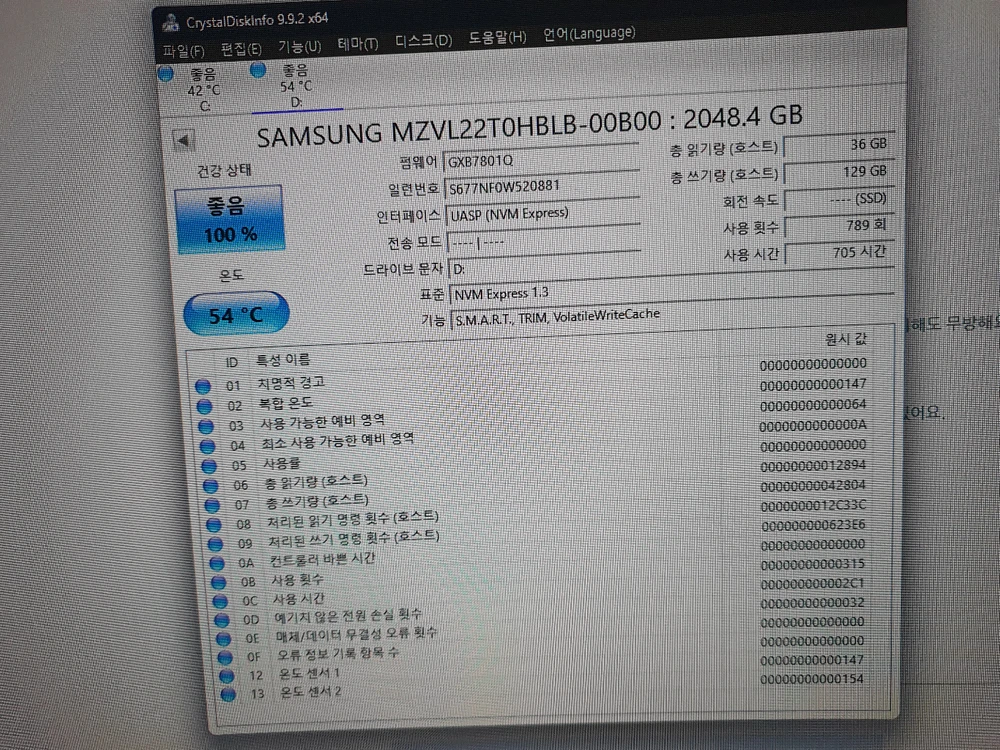The width and height of the screenshot is (1000, 750).
Task: Click the power on hours value 705 시간
Action: tap(840, 253)
